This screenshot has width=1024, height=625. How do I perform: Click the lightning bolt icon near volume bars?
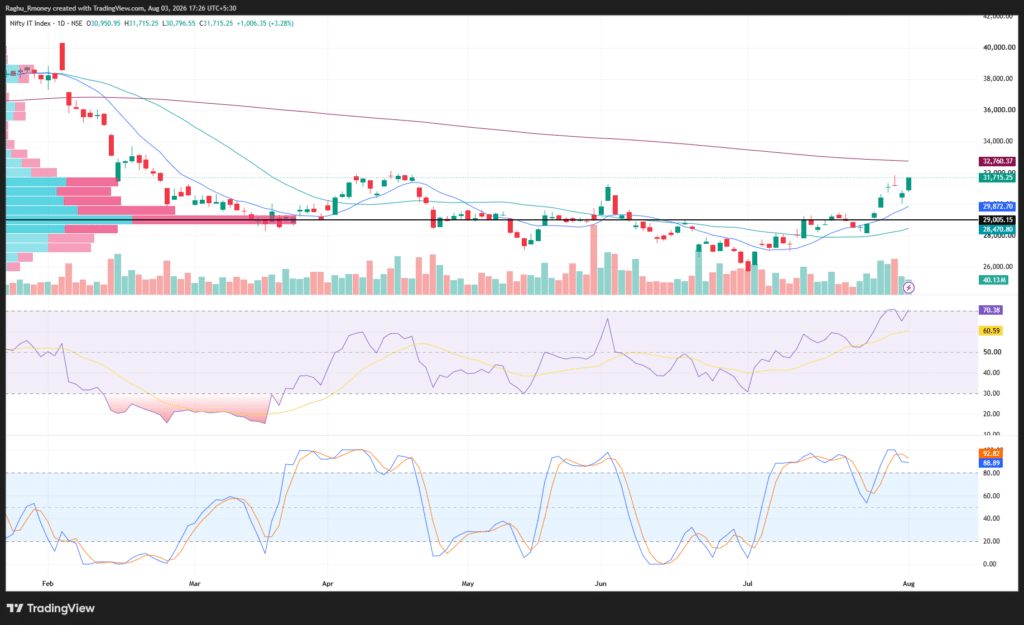point(908,287)
